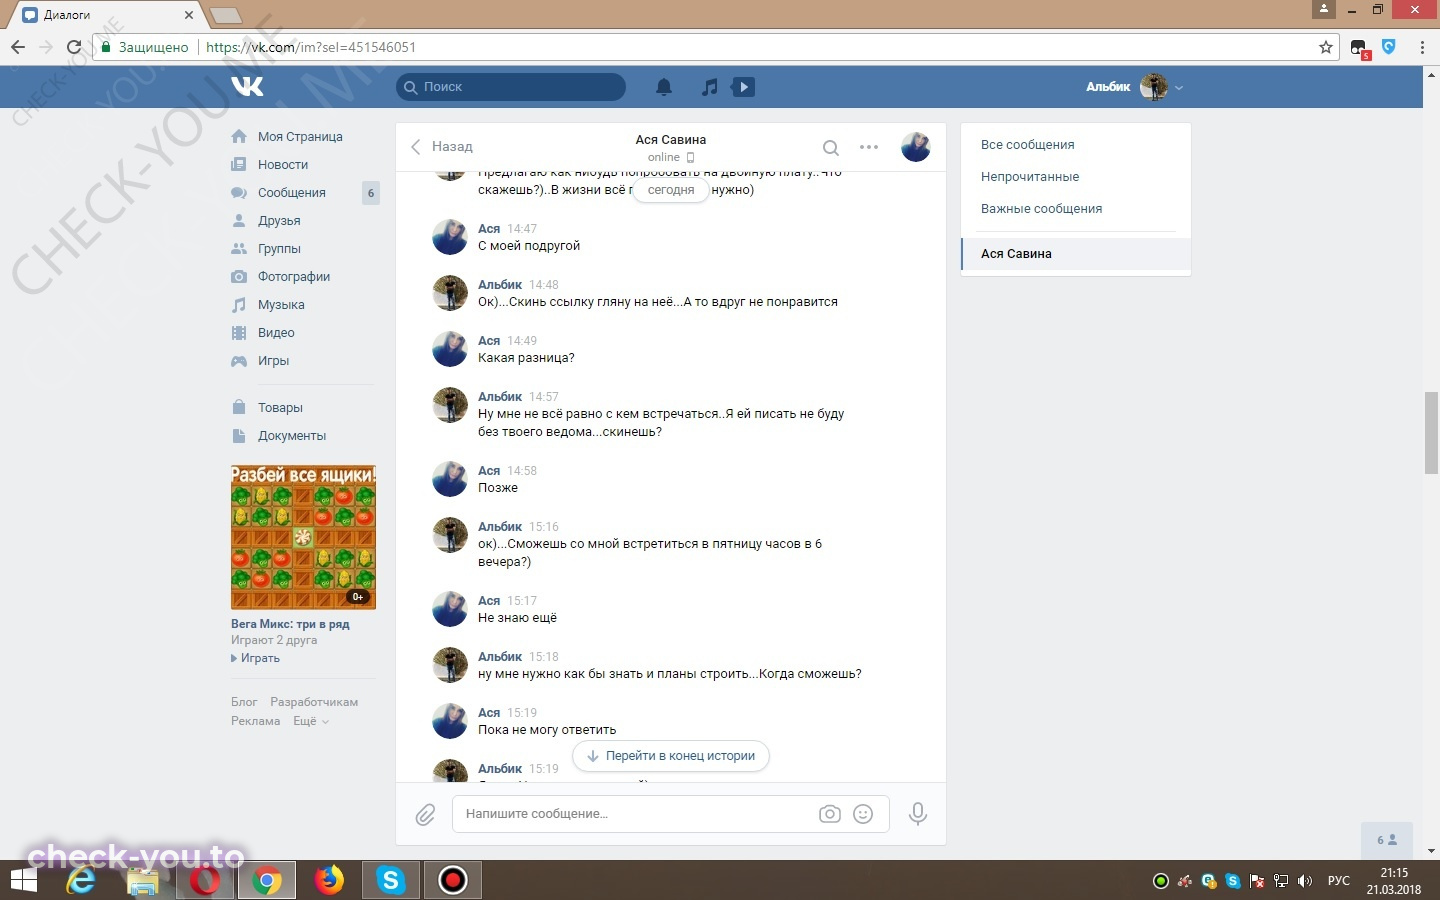The height and width of the screenshot is (900, 1440).
Task: Open Друзья in sidebar
Action: click(x=279, y=221)
